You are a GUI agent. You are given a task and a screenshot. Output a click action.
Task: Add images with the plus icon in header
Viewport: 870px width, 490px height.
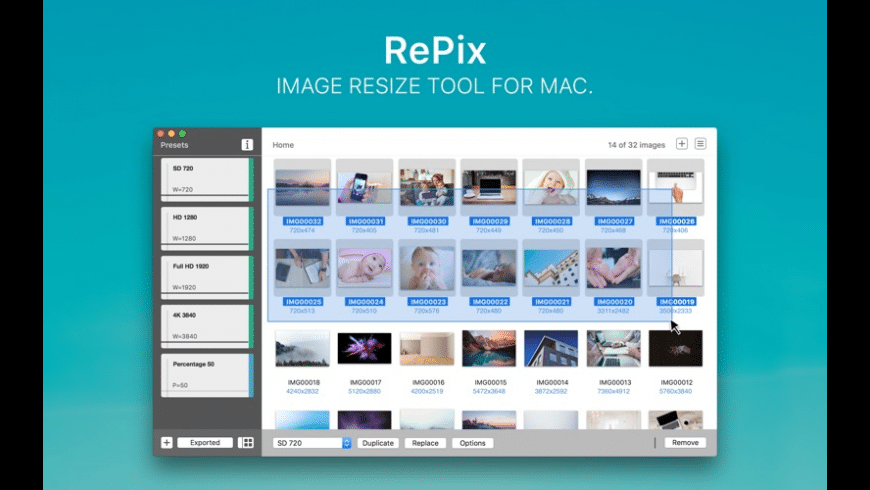click(x=681, y=144)
